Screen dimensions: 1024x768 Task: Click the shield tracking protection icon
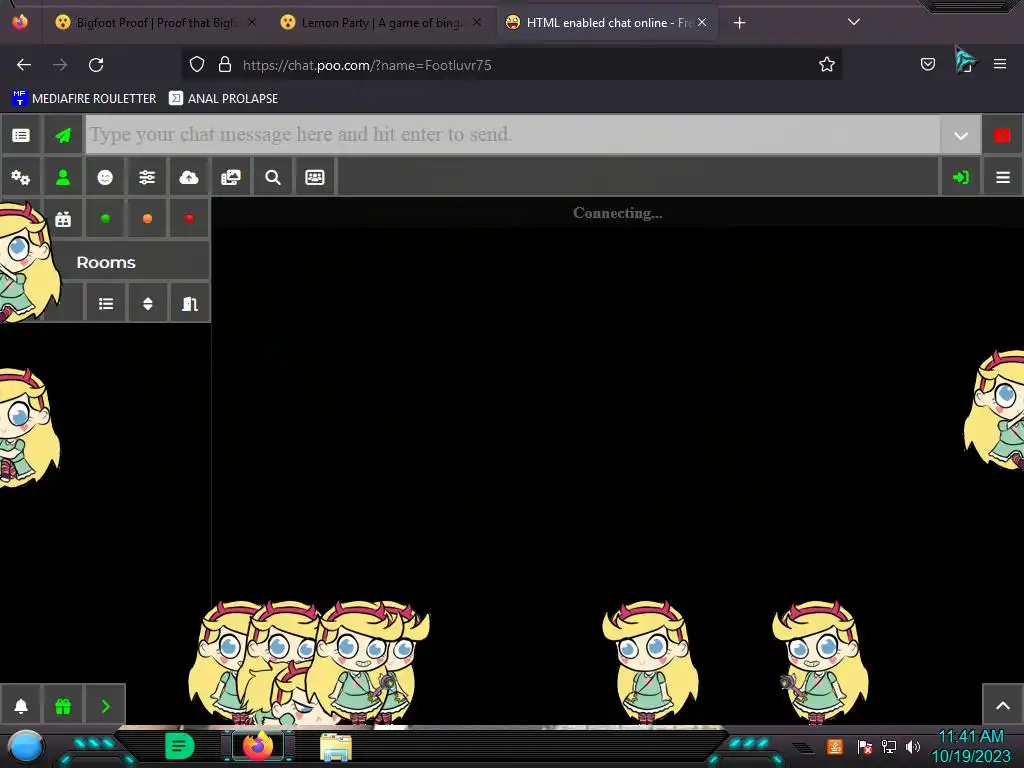click(197, 64)
